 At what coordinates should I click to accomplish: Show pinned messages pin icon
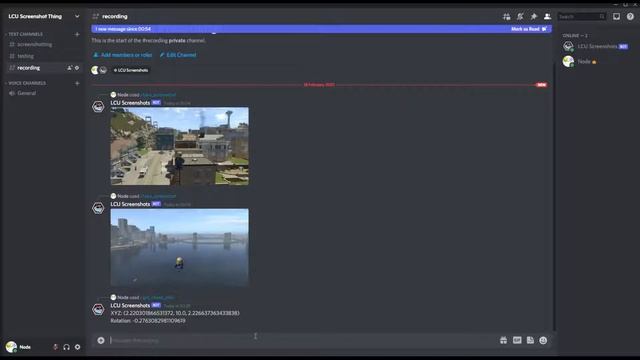click(533, 16)
